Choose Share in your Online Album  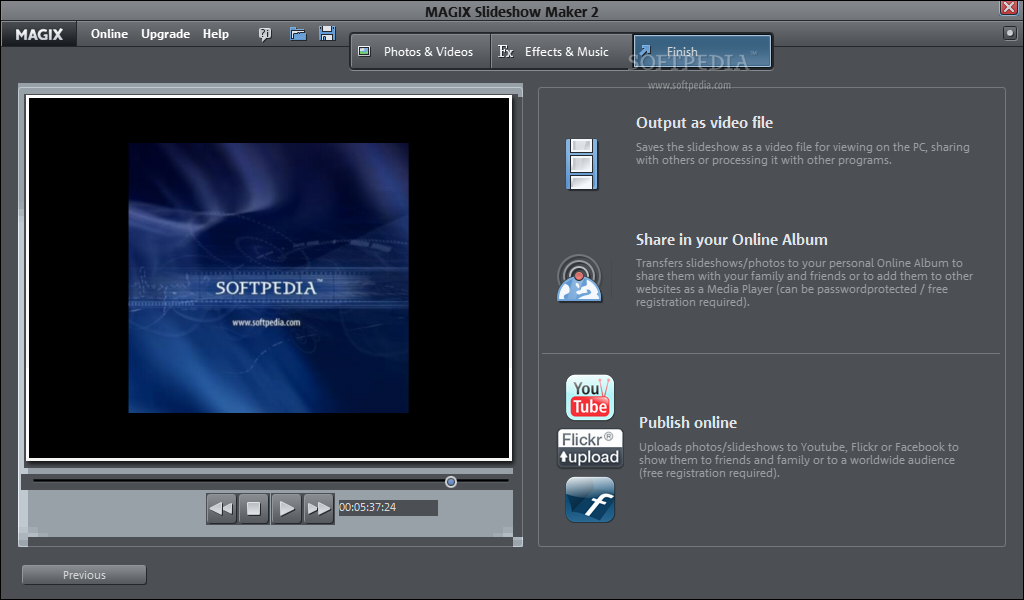click(731, 240)
